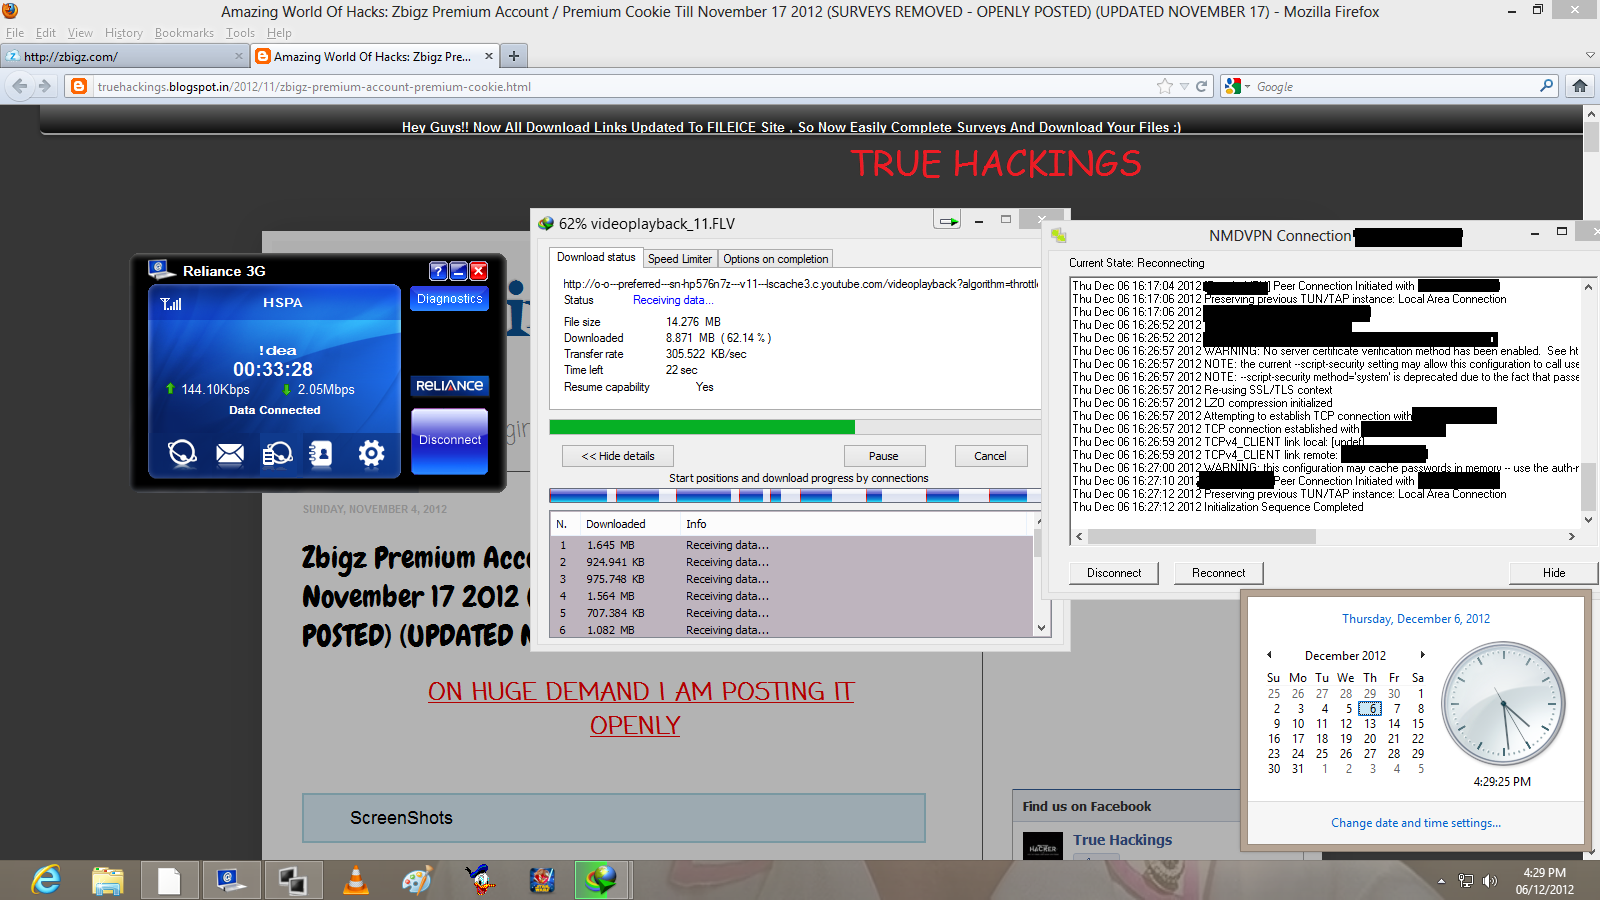
Task: Open the Reliance 3G messages envelope icon
Action: pos(230,454)
